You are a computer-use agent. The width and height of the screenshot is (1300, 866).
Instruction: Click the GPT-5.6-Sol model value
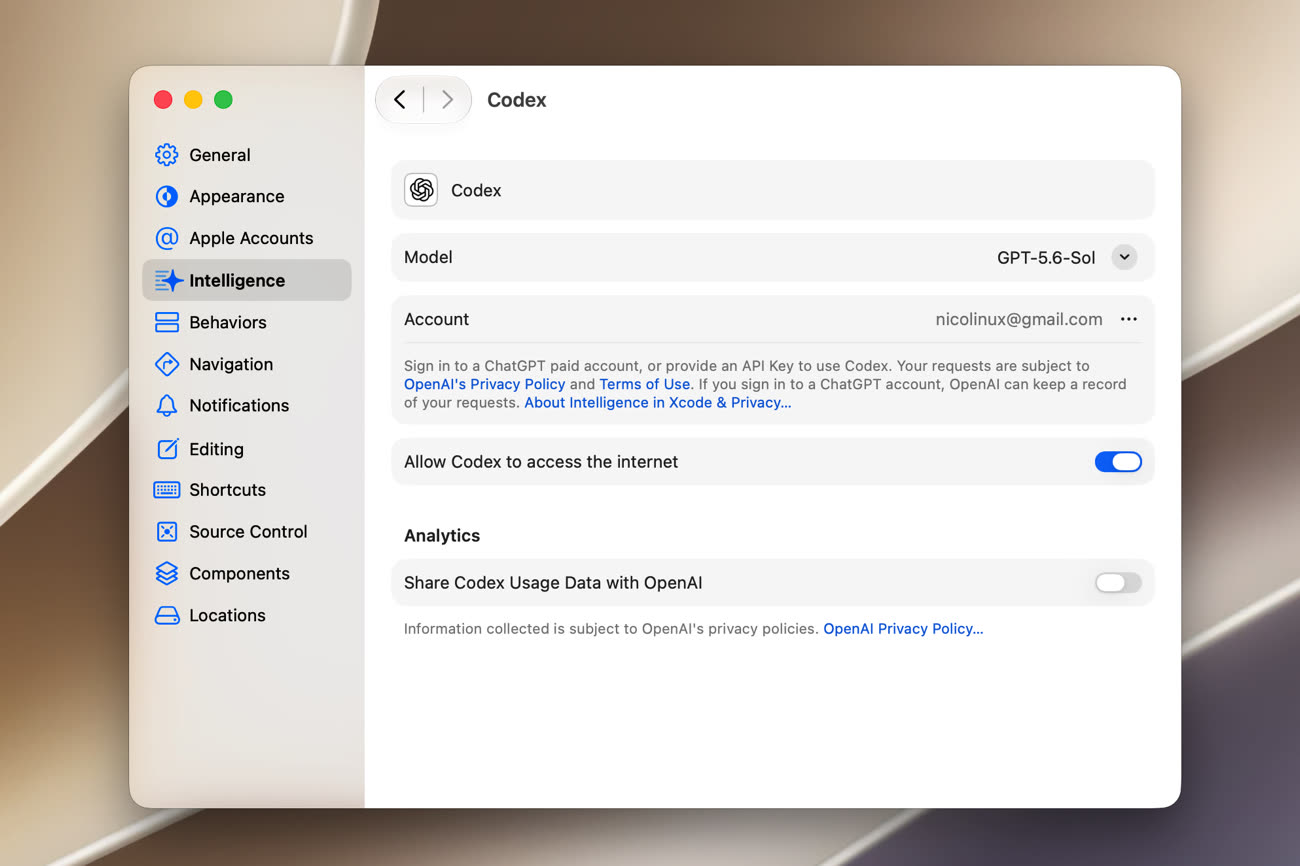tap(1046, 257)
